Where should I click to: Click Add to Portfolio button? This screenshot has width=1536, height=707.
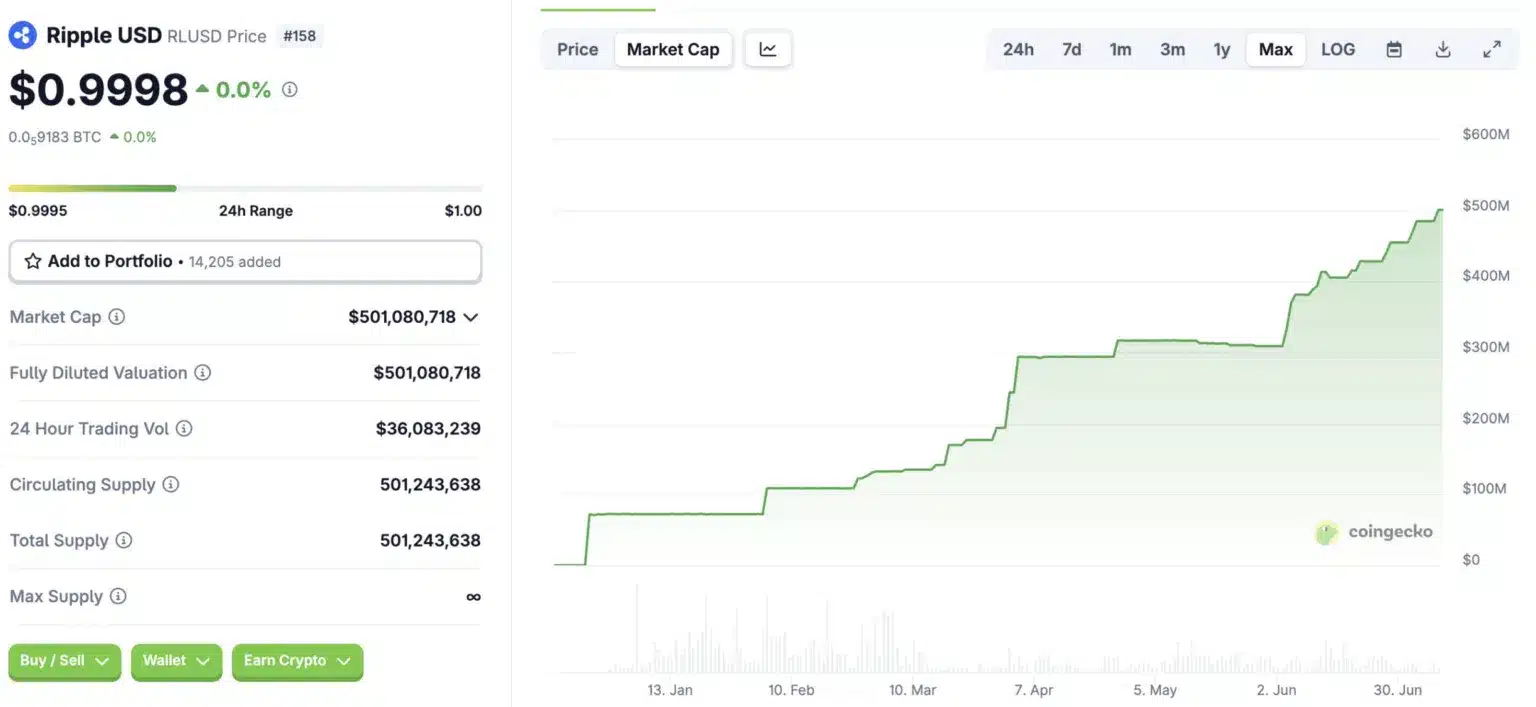click(x=245, y=261)
